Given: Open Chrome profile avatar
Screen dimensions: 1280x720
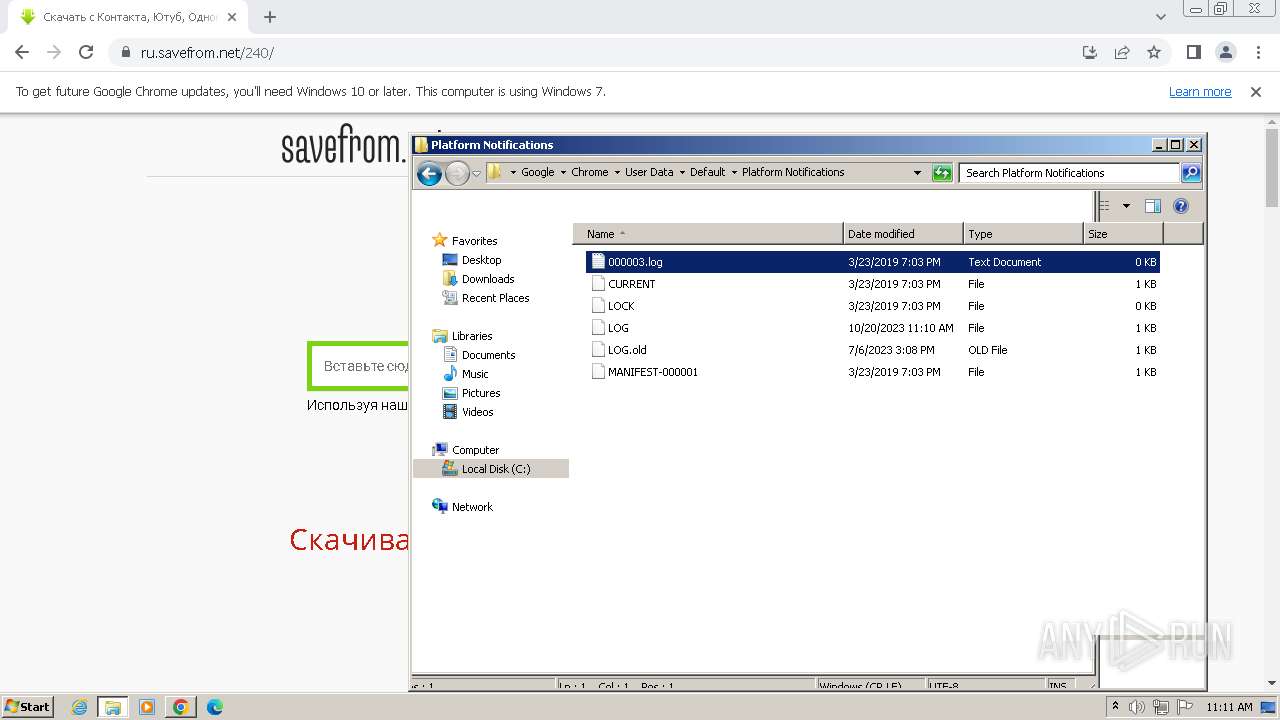Looking at the screenshot, I should 1226,52.
